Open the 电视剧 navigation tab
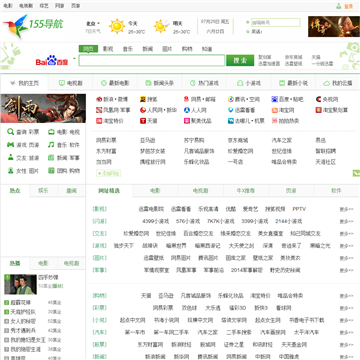This screenshot has width=360, height=360. pos(70,83)
